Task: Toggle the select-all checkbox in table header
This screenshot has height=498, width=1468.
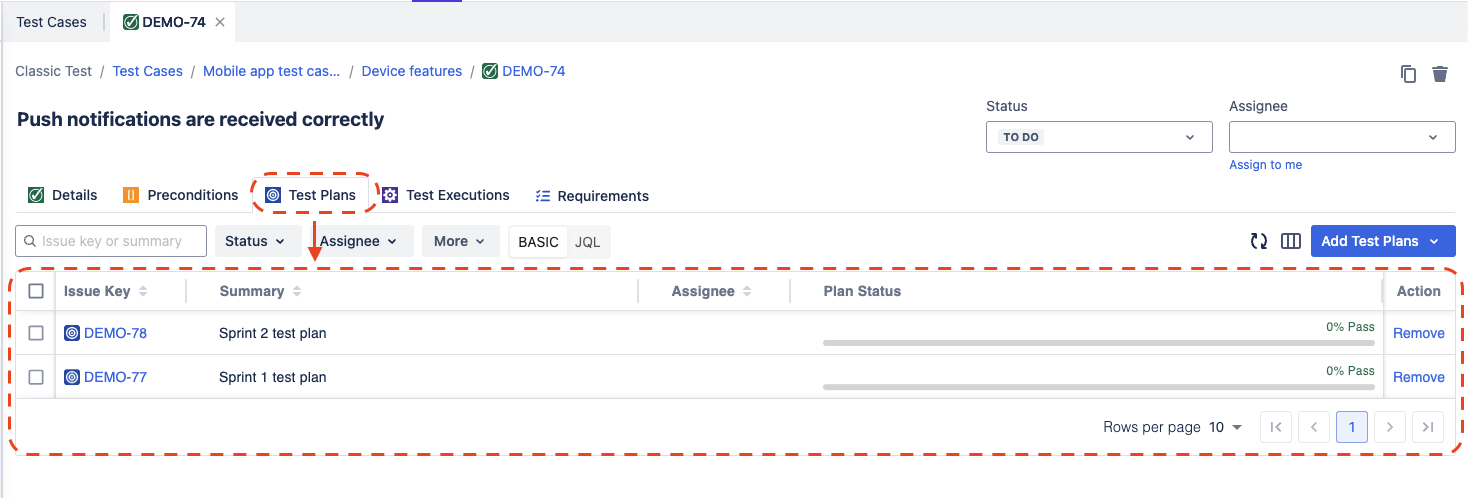Action: [x=36, y=291]
